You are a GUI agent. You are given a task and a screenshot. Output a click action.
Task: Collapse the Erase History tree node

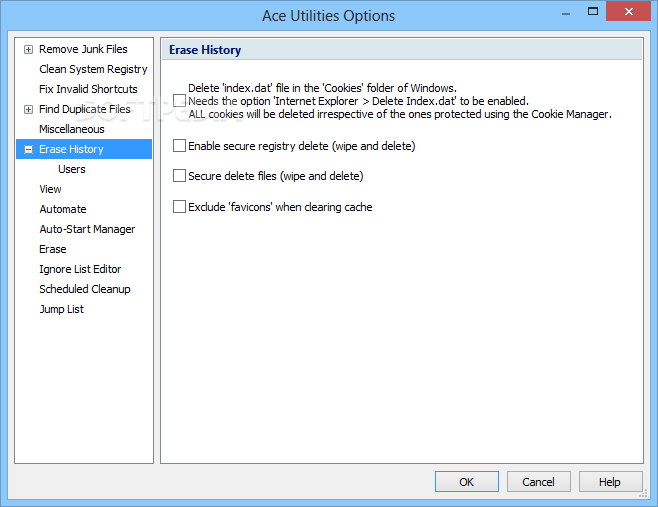pyautogui.click(x=28, y=149)
